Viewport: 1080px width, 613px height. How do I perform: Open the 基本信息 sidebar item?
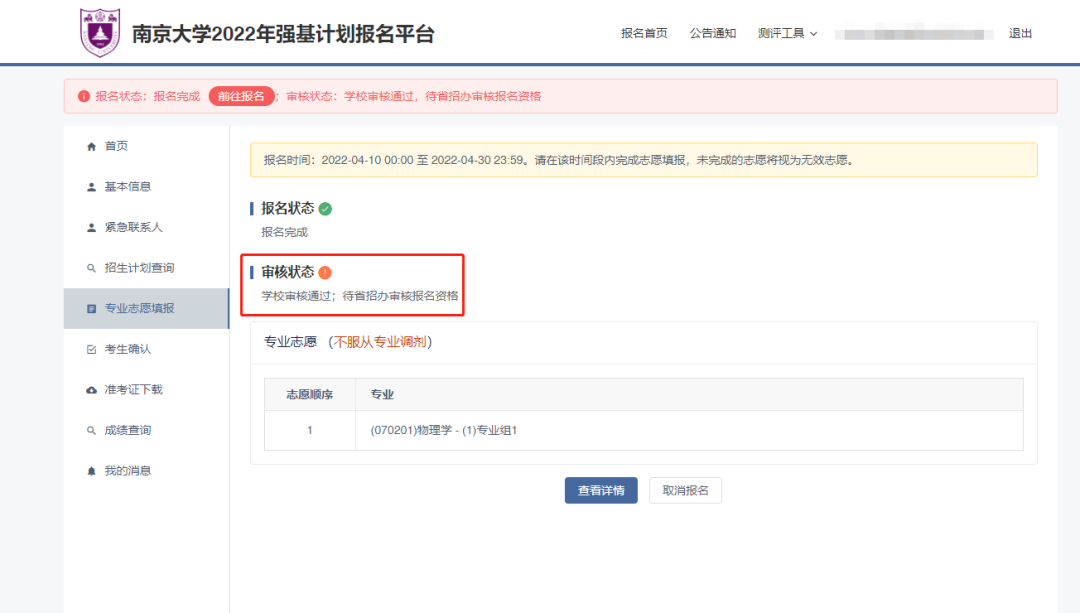point(146,187)
